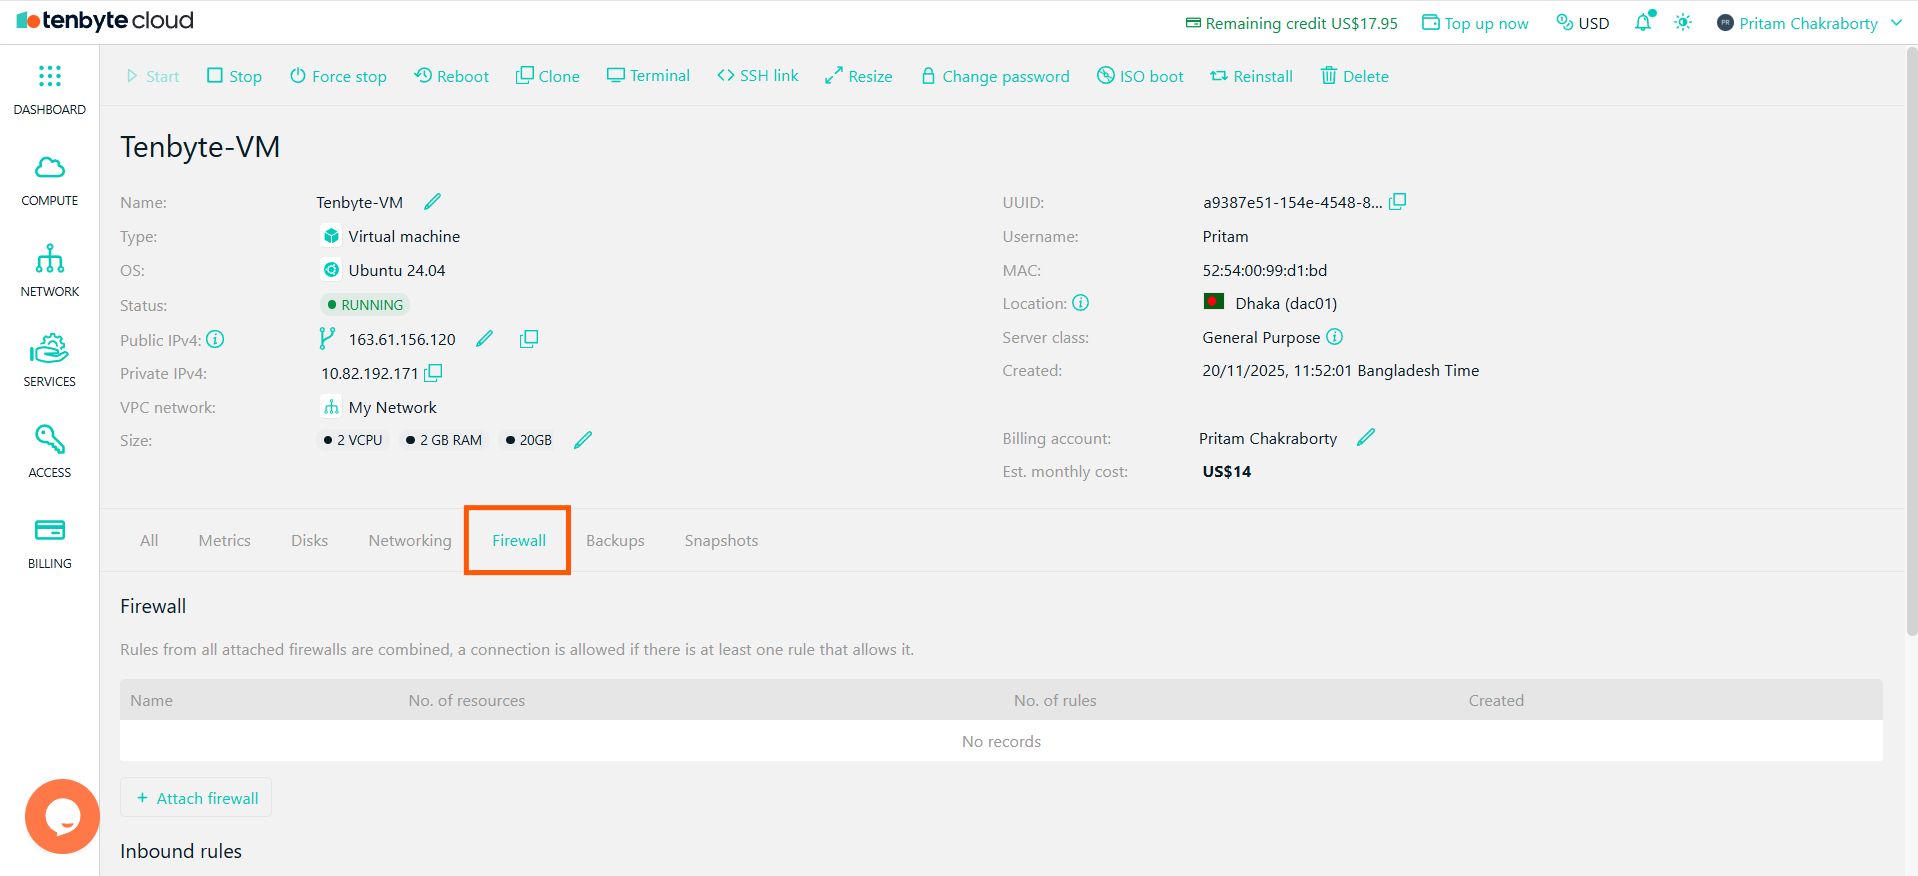Click the Dhaka (dac01) location text

pos(1286,303)
